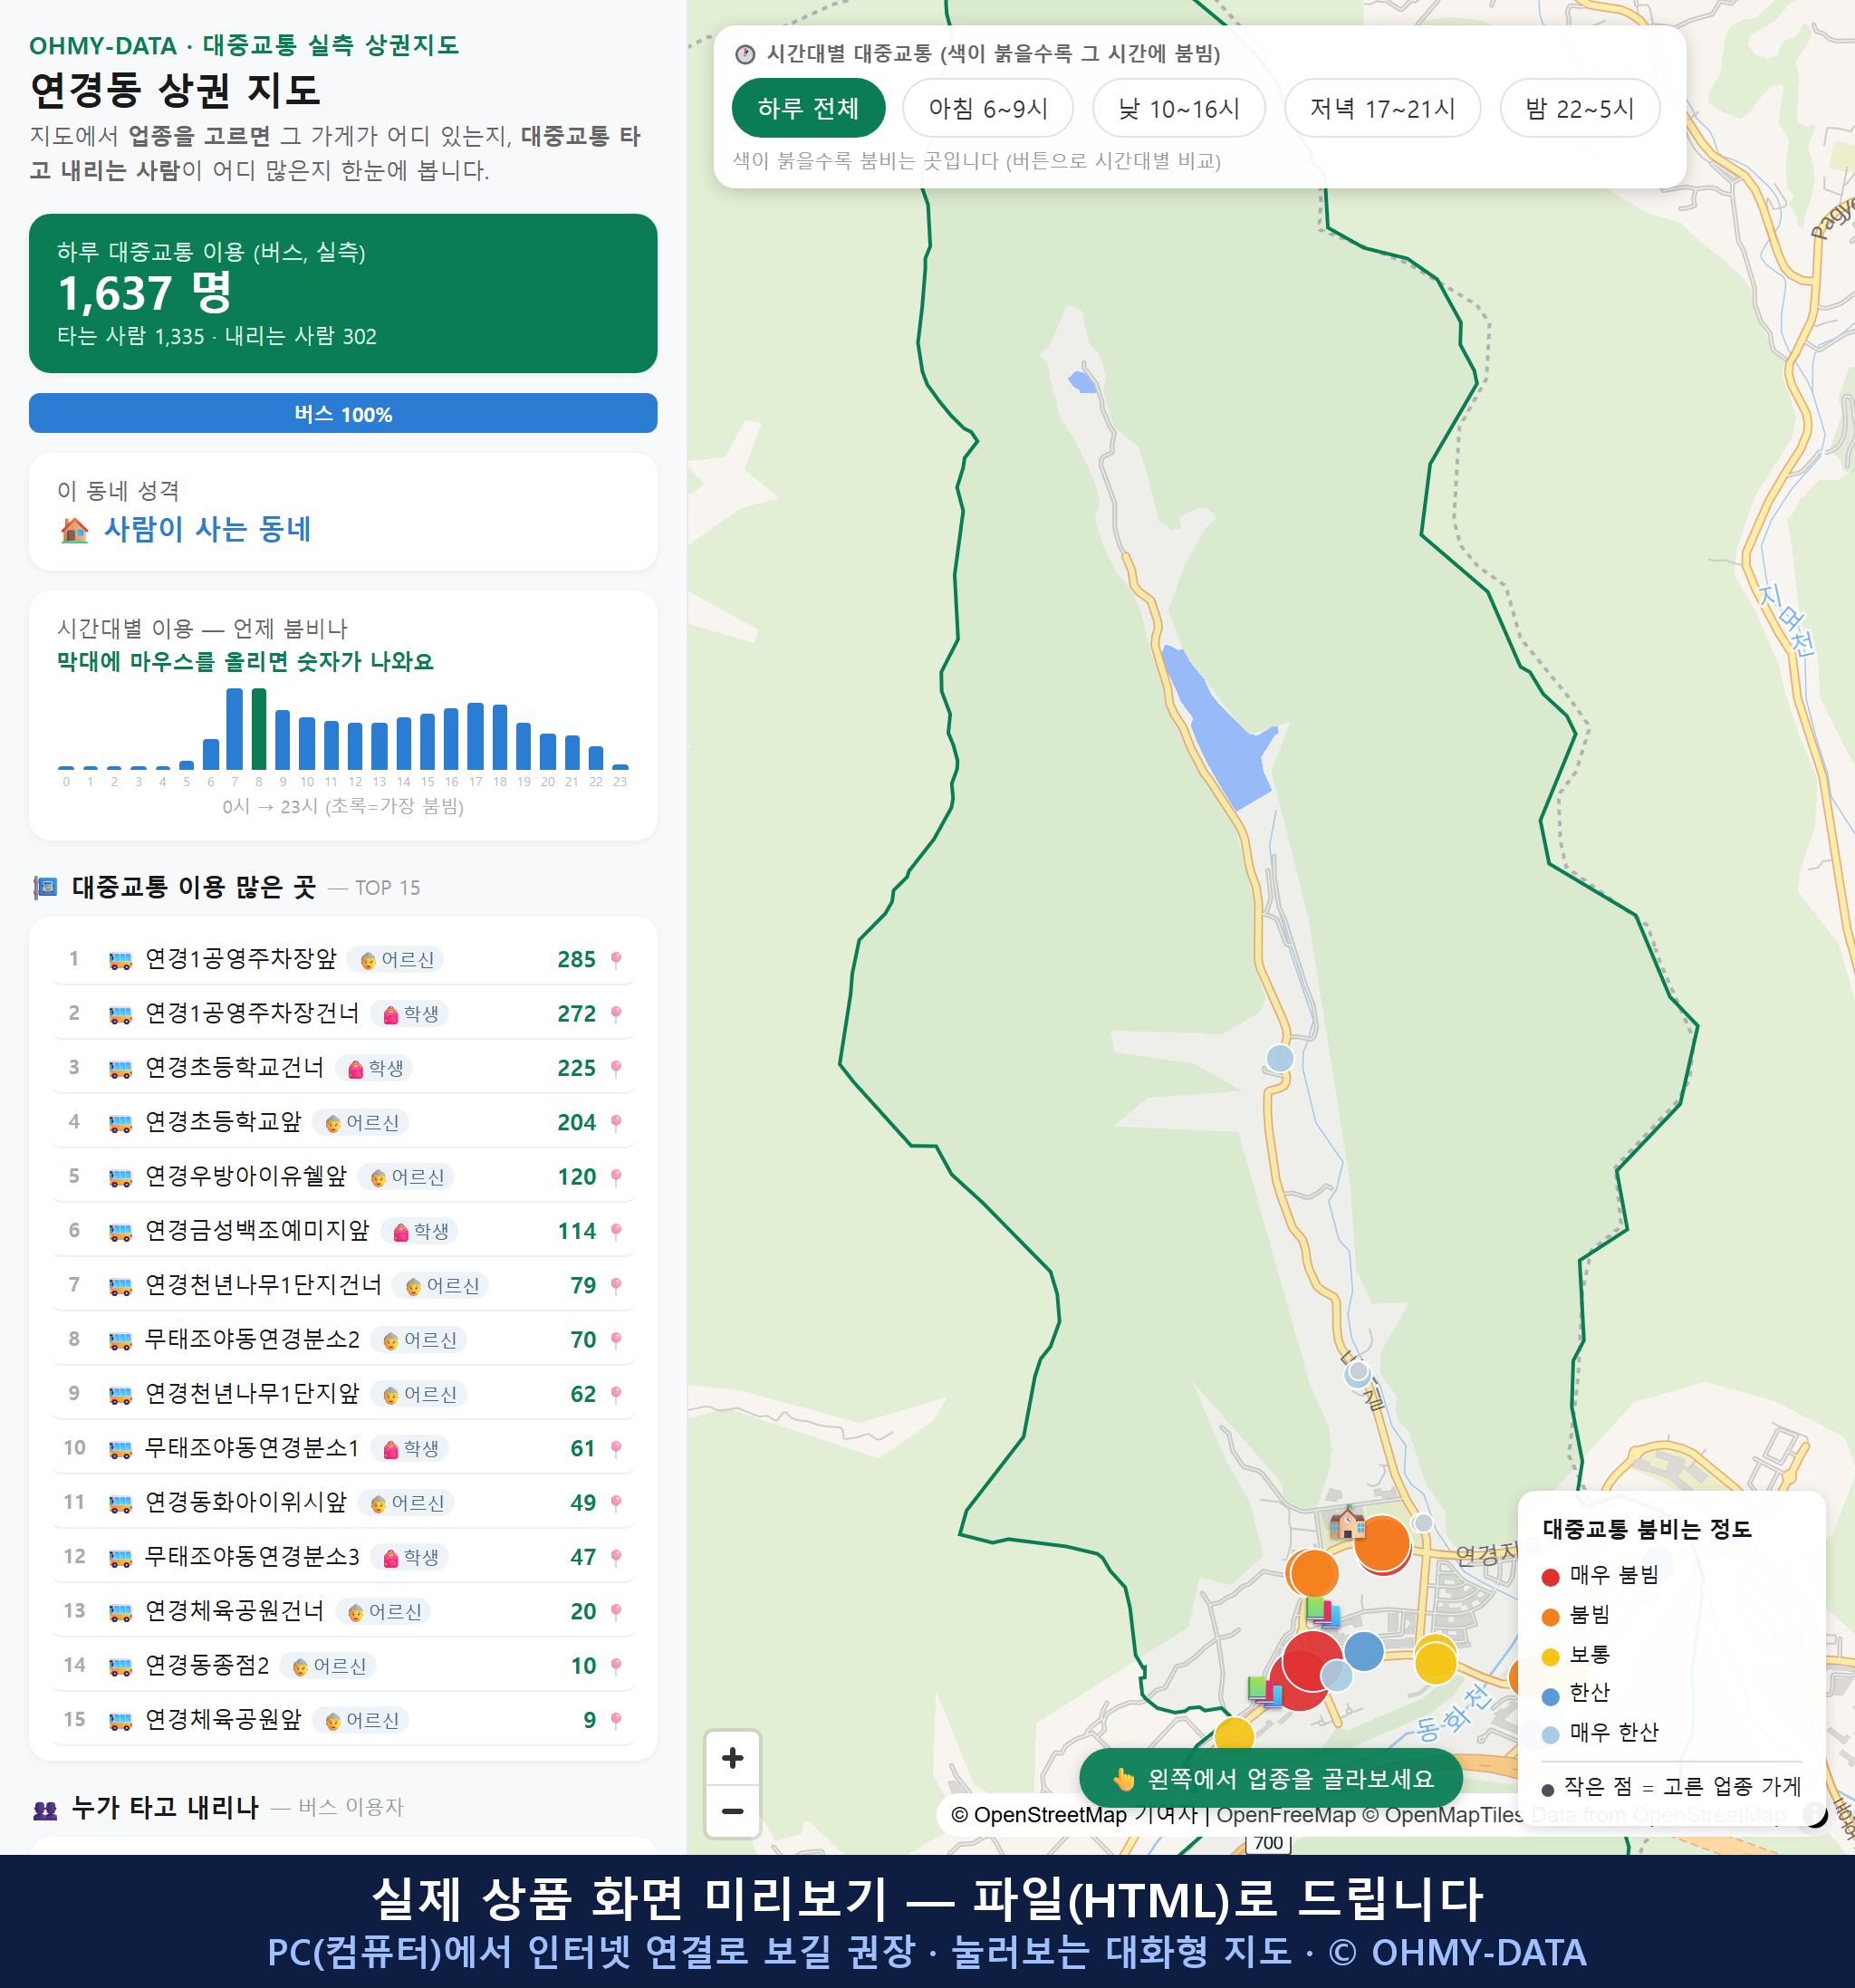This screenshot has width=1855, height=1988.
Task: Click the light blue 매우 한산 legend swatch
Action: pos(1550,1735)
